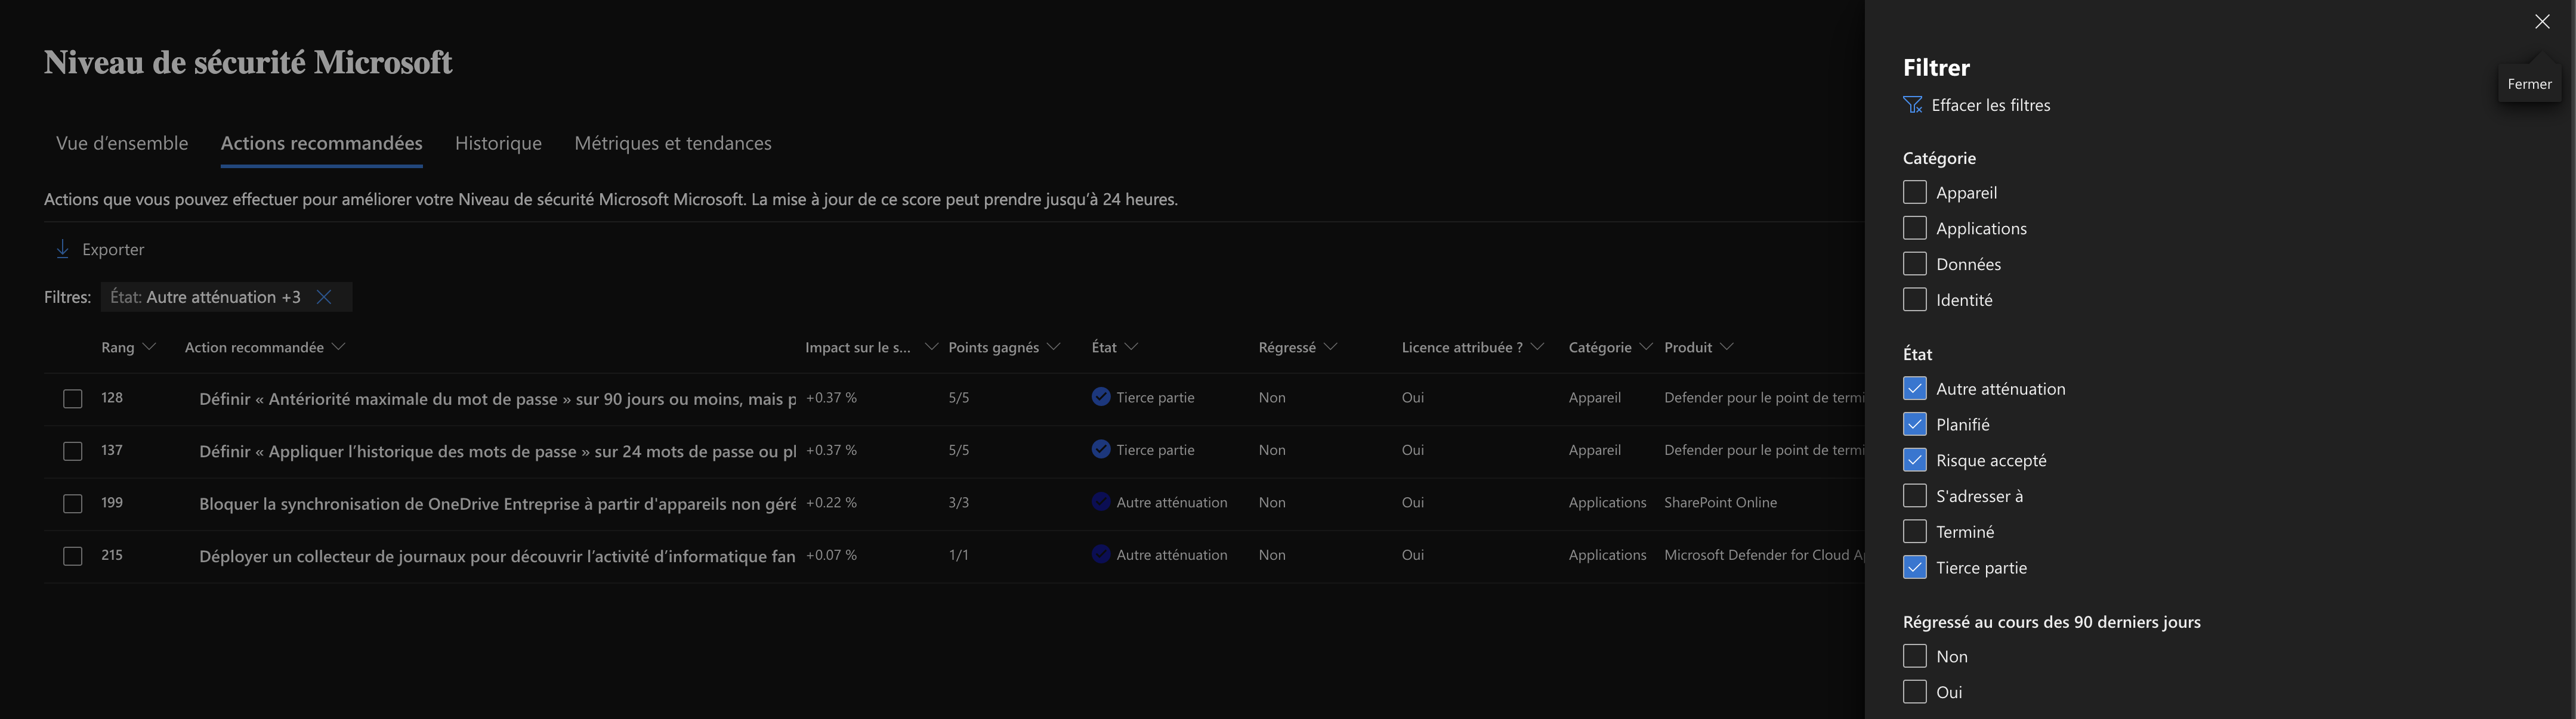
Task: Remove the État filter chip with X
Action: click(x=324, y=297)
